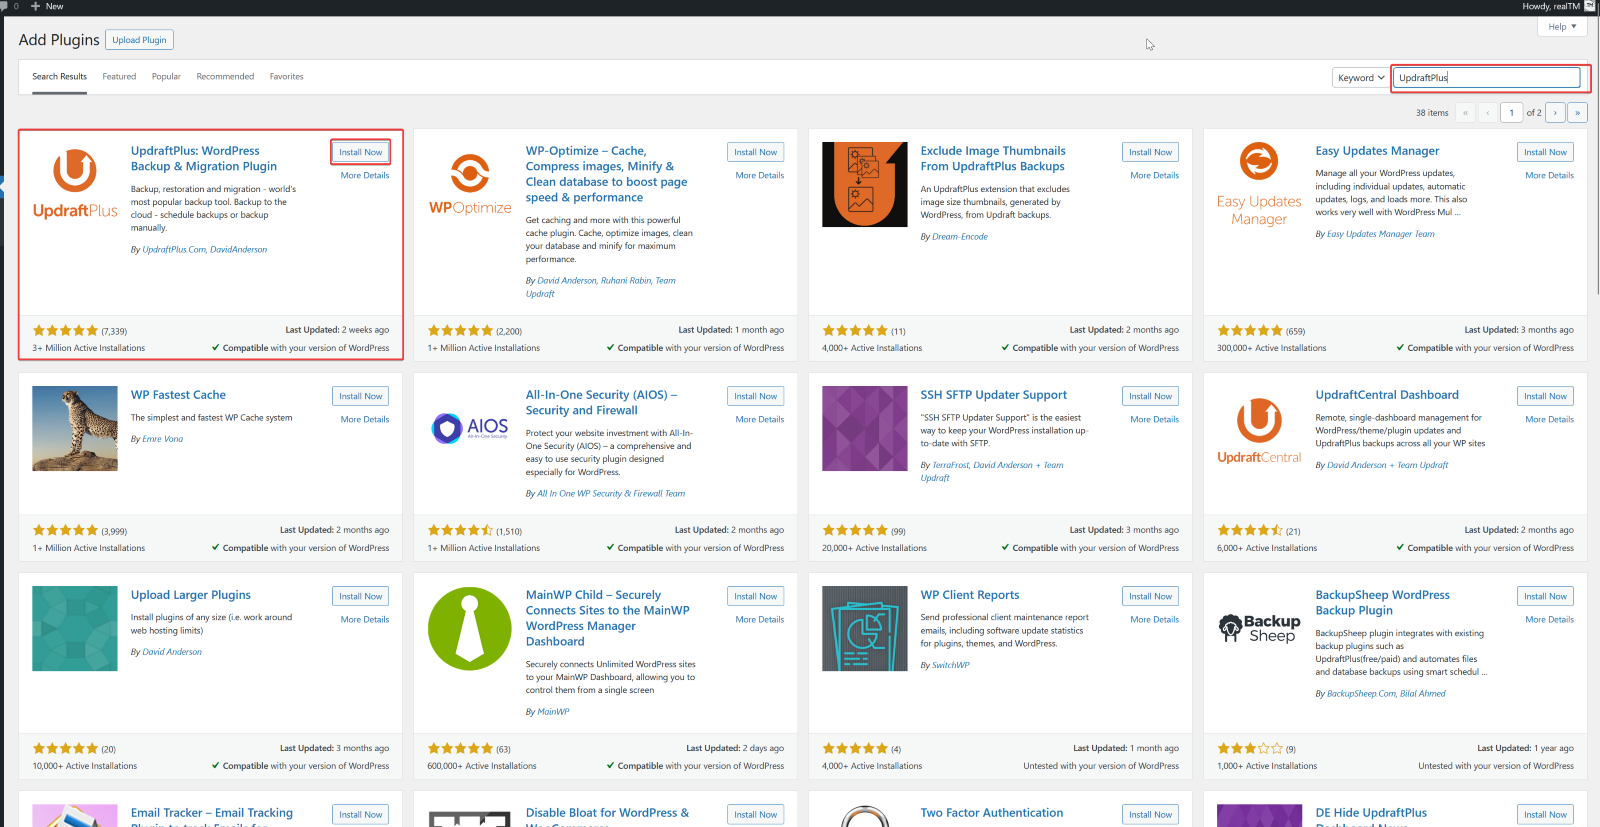Open the WP-Optimize Cache title link
The width and height of the screenshot is (1600, 827).
606,174
